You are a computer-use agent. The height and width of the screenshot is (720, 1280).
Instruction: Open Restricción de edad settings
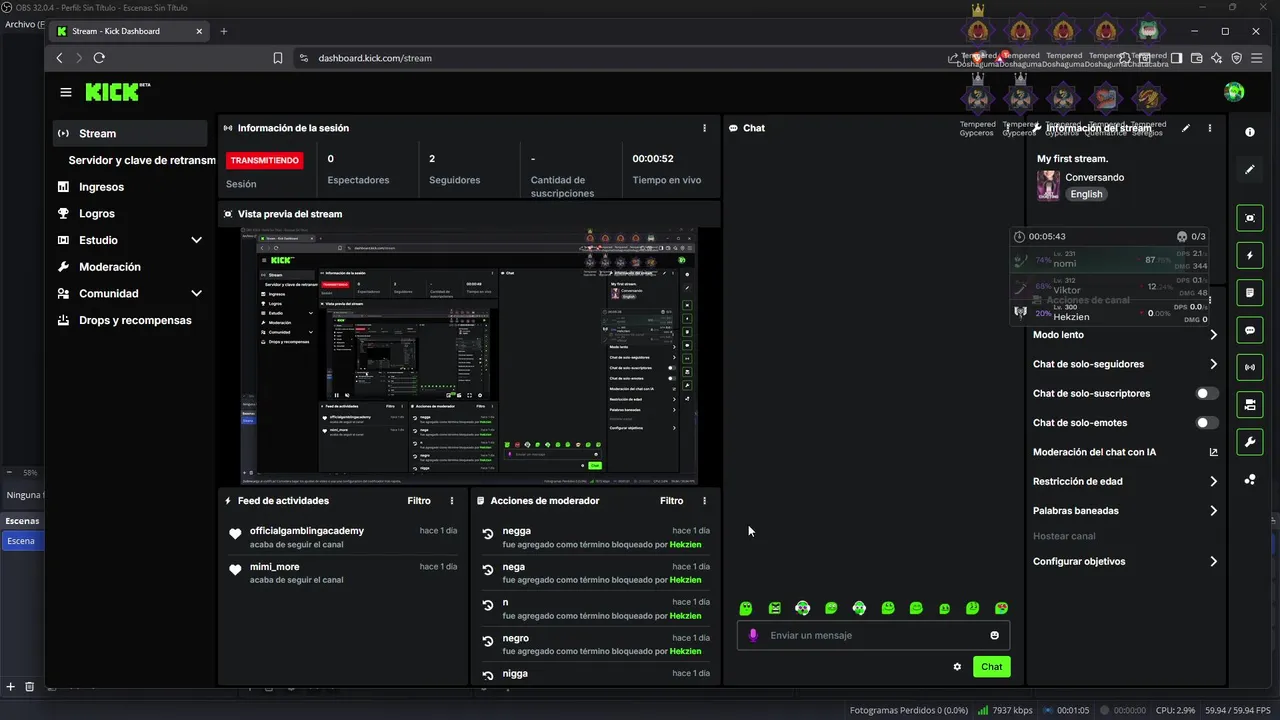[1125, 481]
